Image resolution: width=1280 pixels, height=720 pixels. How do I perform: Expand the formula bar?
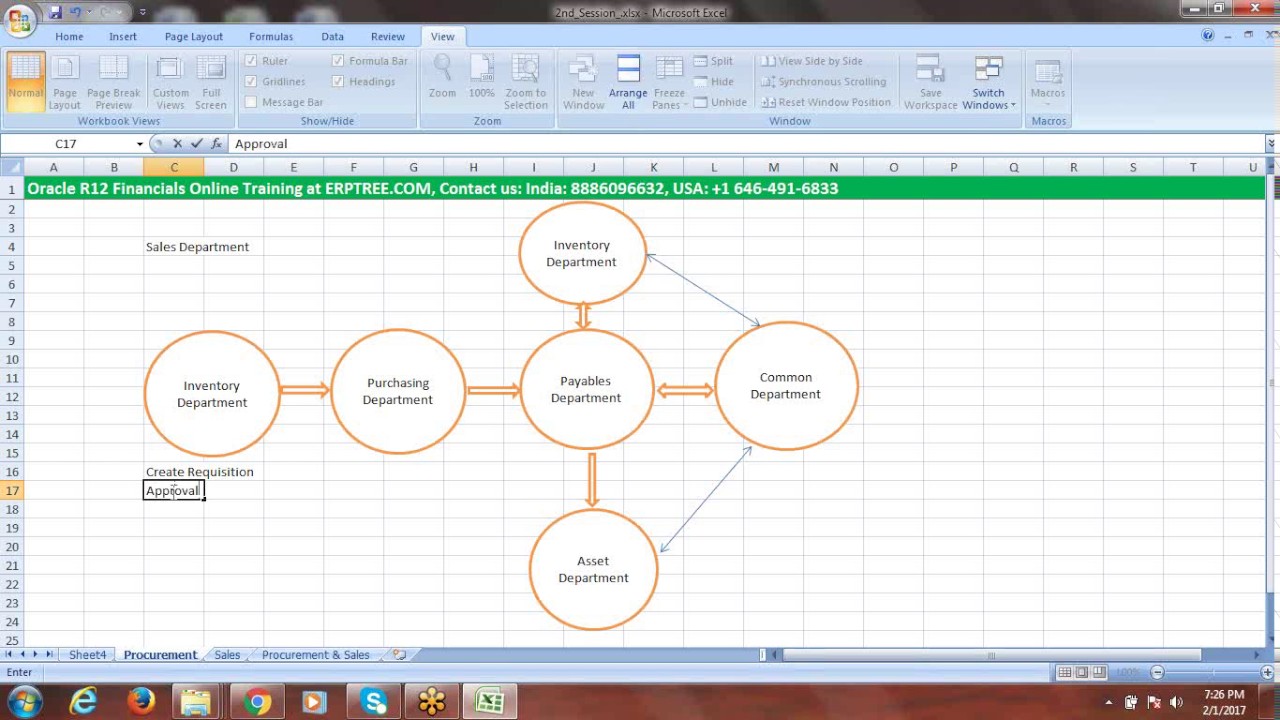[1271, 144]
